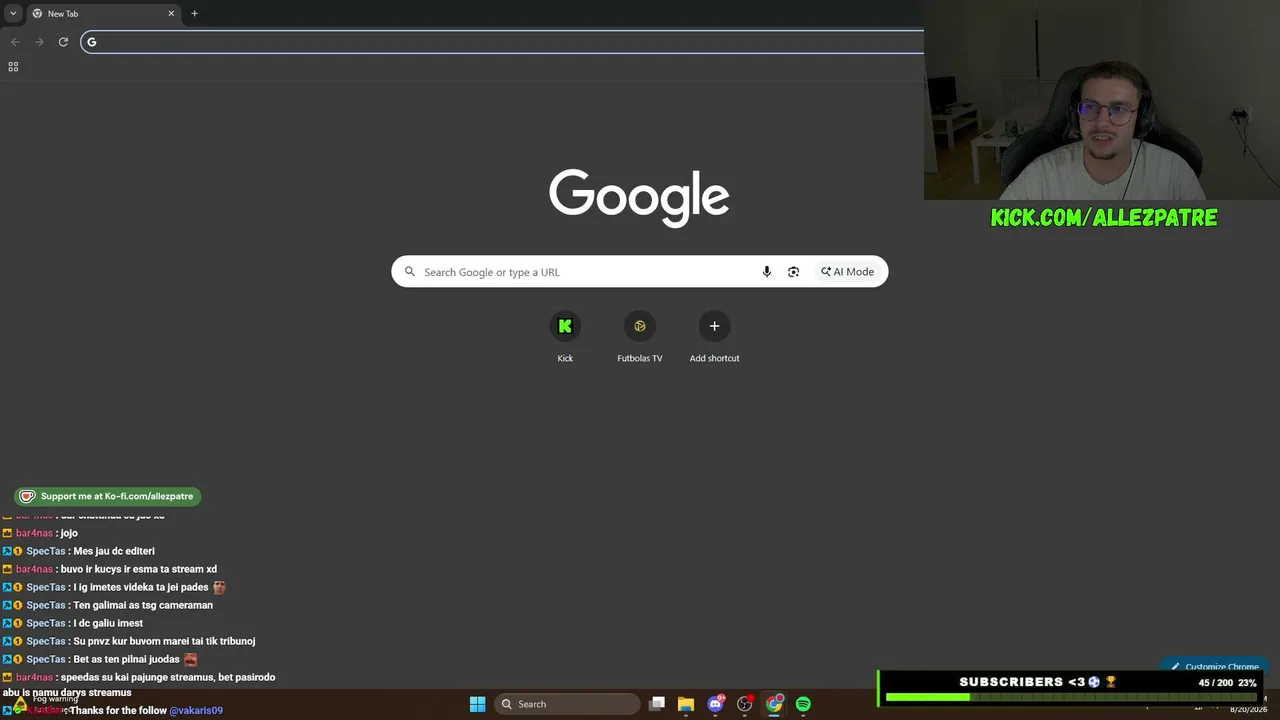The height and width of the screenshot is (720, 1280).
Task: Open the Ko-fi support link banner
Action: click(x=107, y=496)
